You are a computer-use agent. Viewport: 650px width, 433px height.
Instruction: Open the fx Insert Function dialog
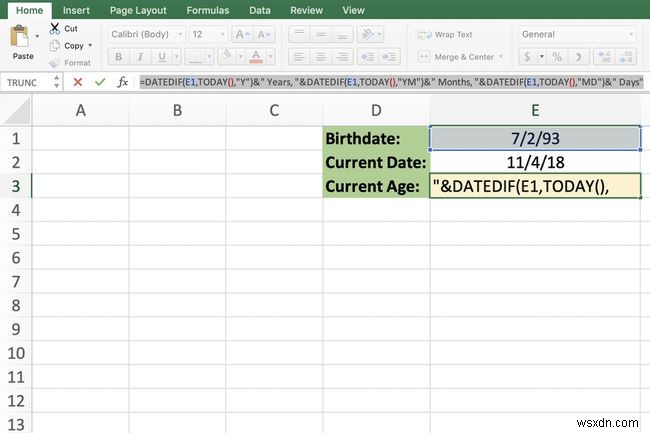[122, 81]
